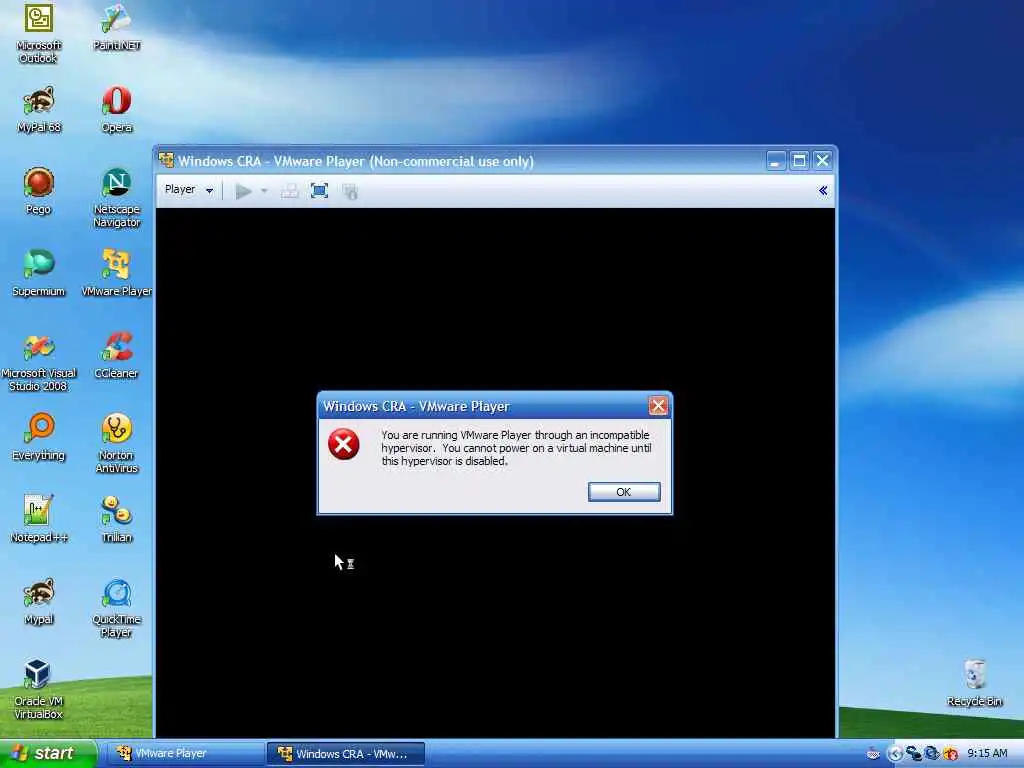The height and width of the screenshot is (768, 1024).
Task: Select the Paint.NET desktop icon
Action: (116, 27)
